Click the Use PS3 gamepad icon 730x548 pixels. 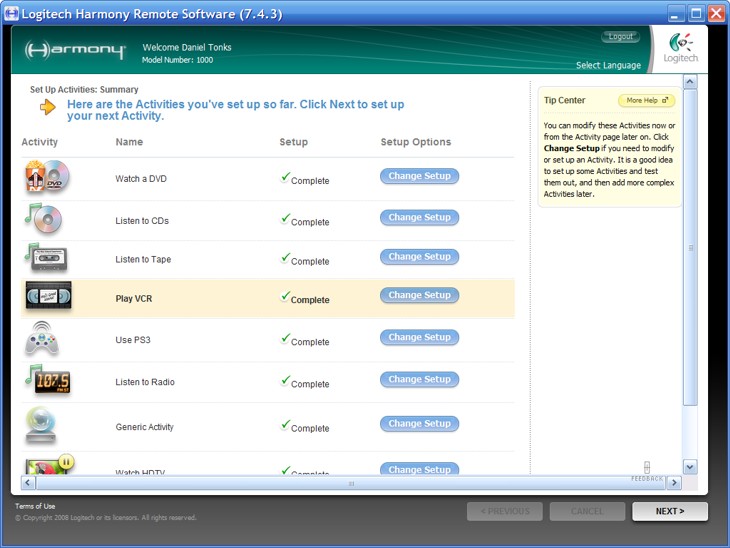pos(42,338)
